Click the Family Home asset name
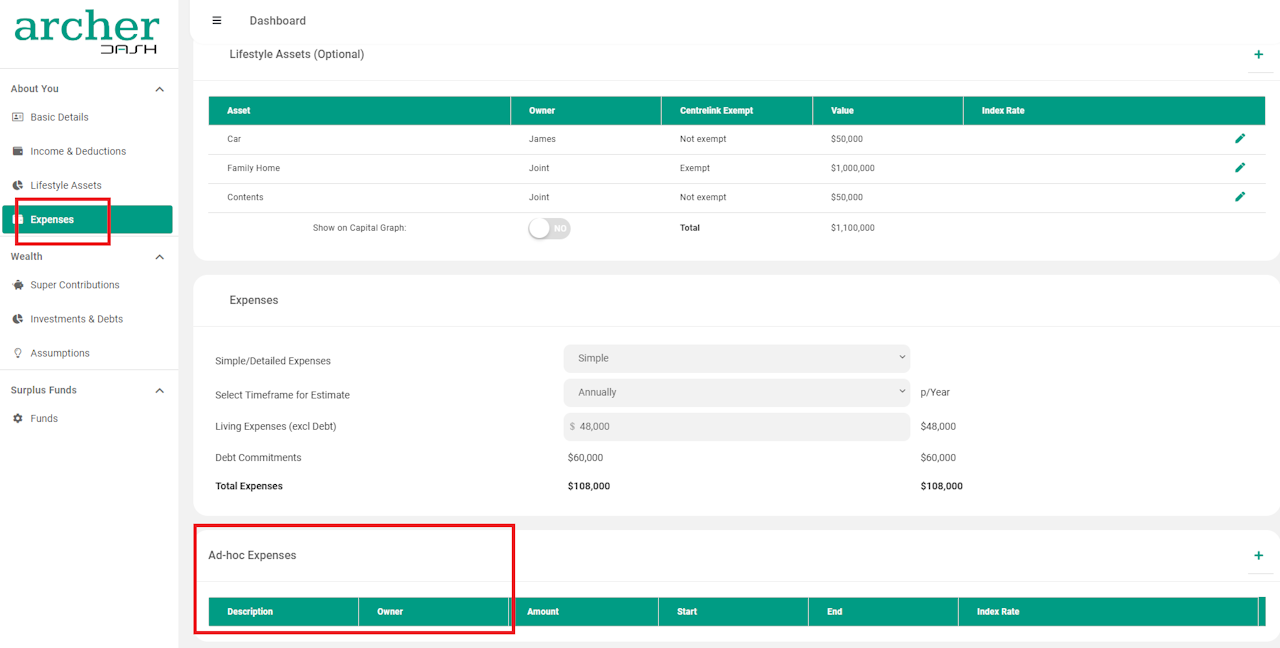The image size is (1280, 648). point(253,168)
